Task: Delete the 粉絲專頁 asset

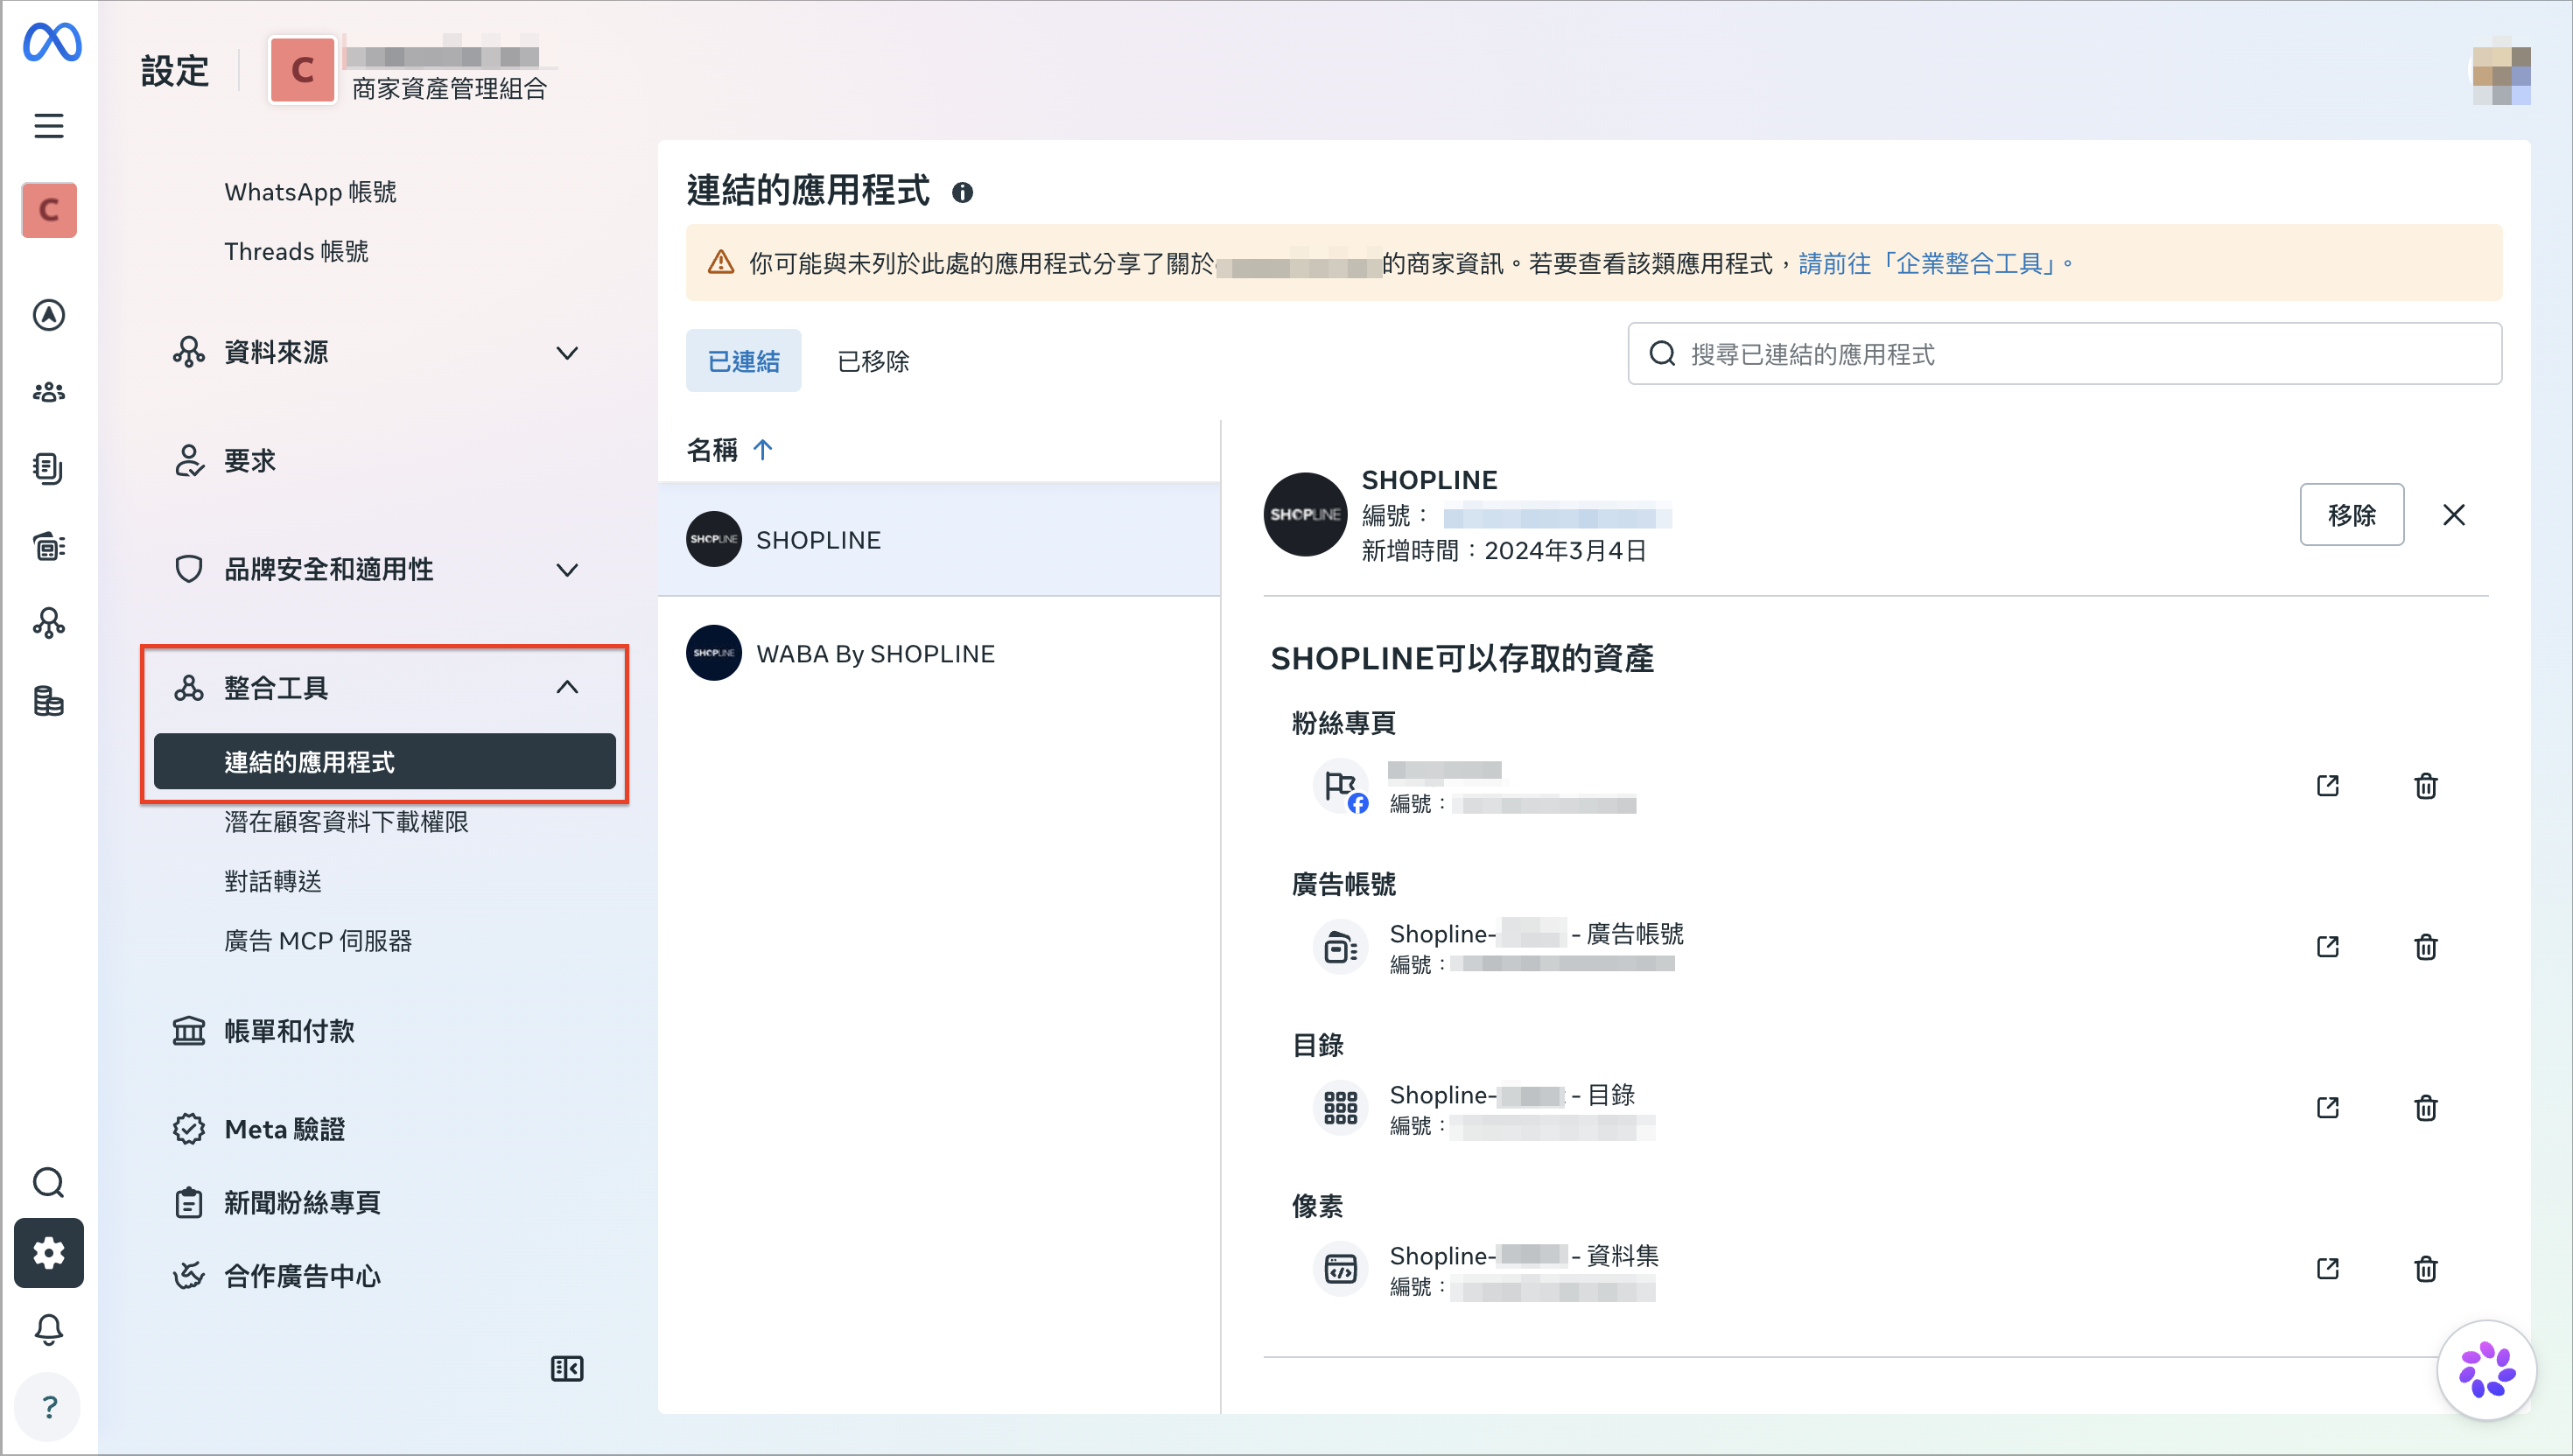Action: click(x=2425, y=785)
